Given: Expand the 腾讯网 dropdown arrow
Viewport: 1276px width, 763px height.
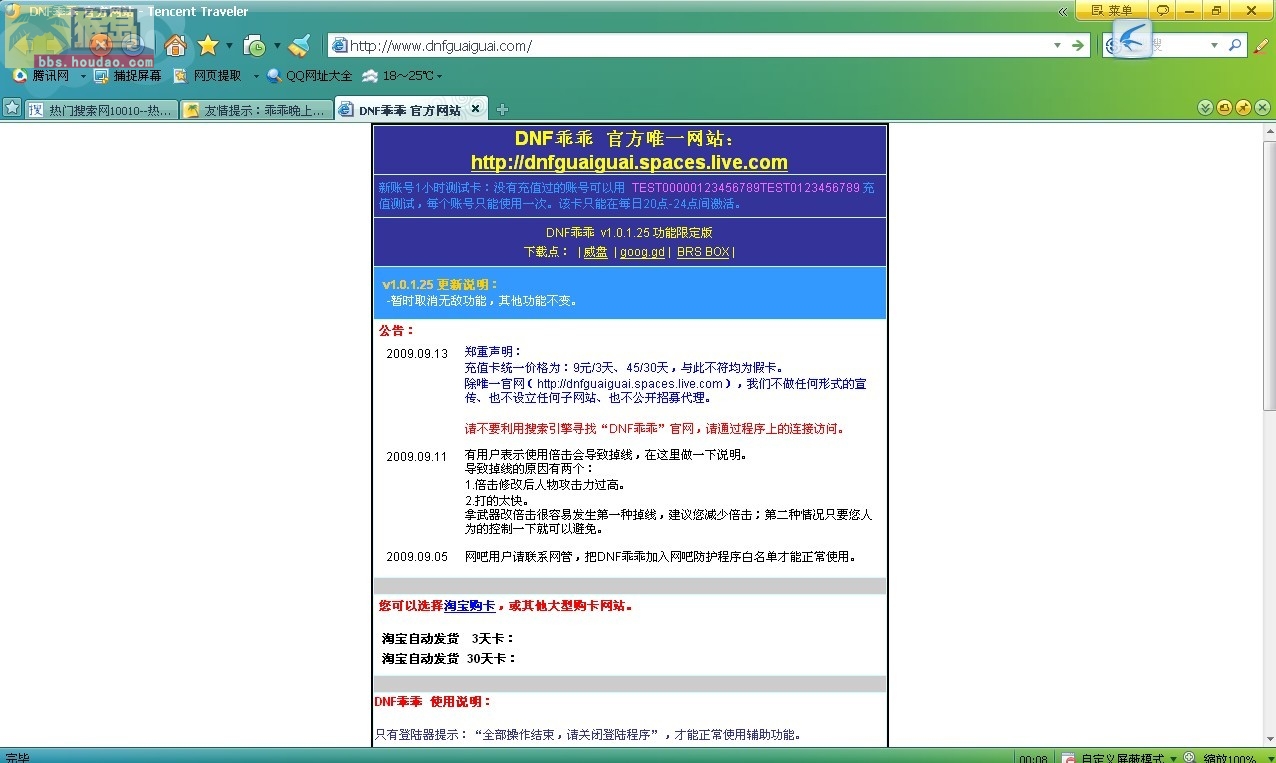Looking at the screenshot, I should [83, 75].
